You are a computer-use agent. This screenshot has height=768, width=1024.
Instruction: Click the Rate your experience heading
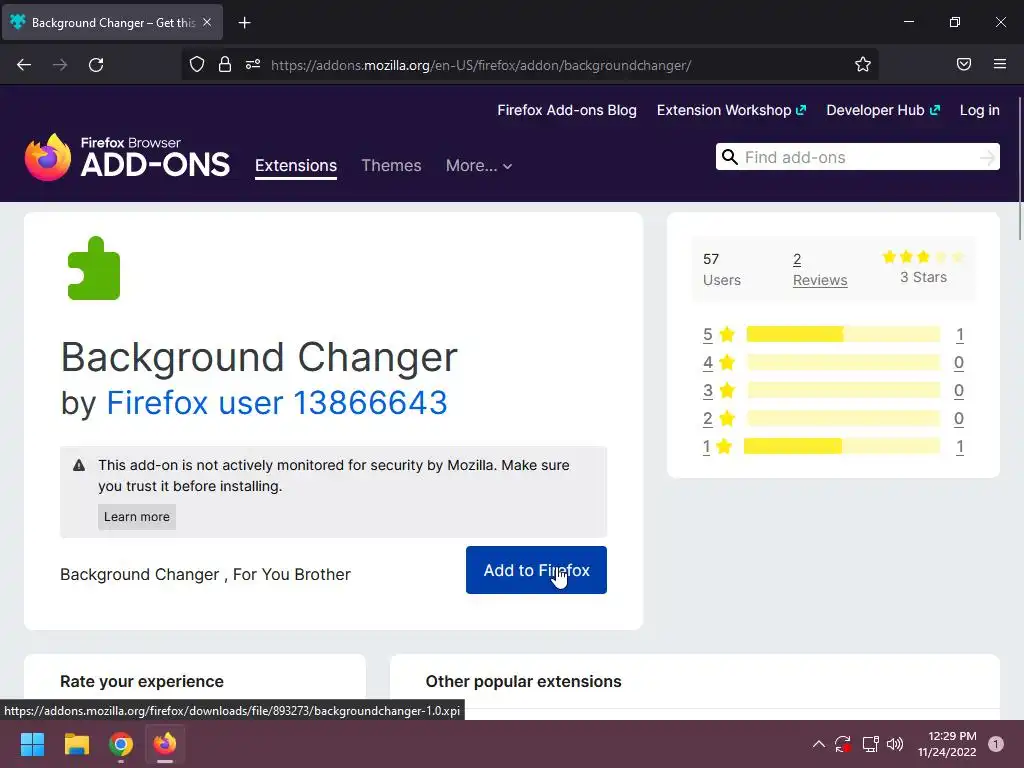(142, 682)
